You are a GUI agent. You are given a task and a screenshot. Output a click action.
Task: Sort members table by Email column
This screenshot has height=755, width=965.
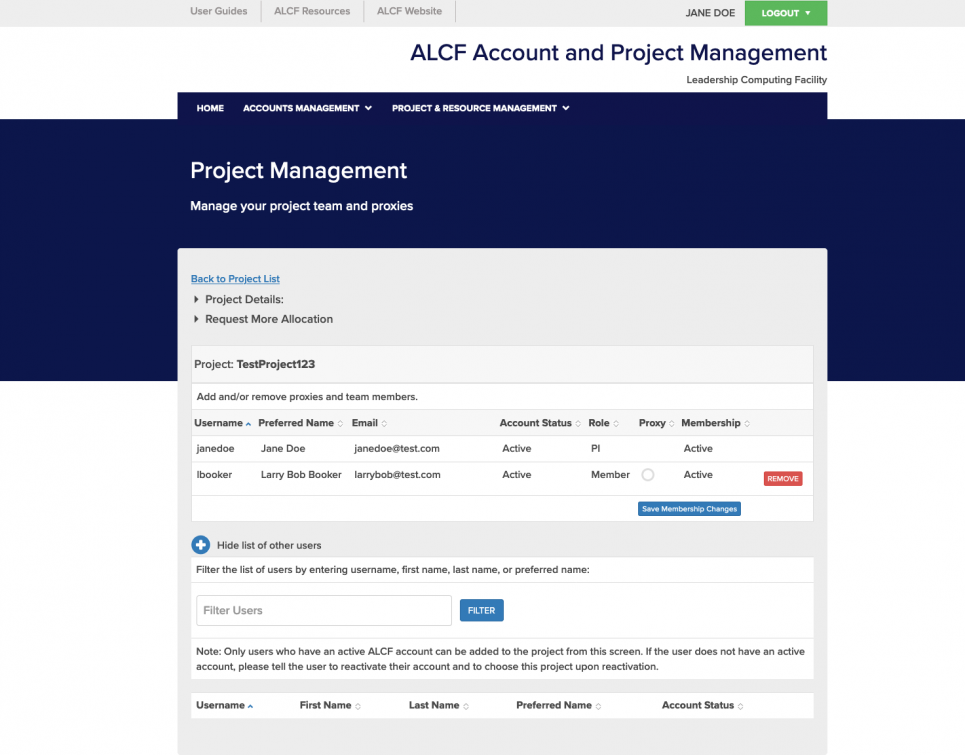coord(368,423)
